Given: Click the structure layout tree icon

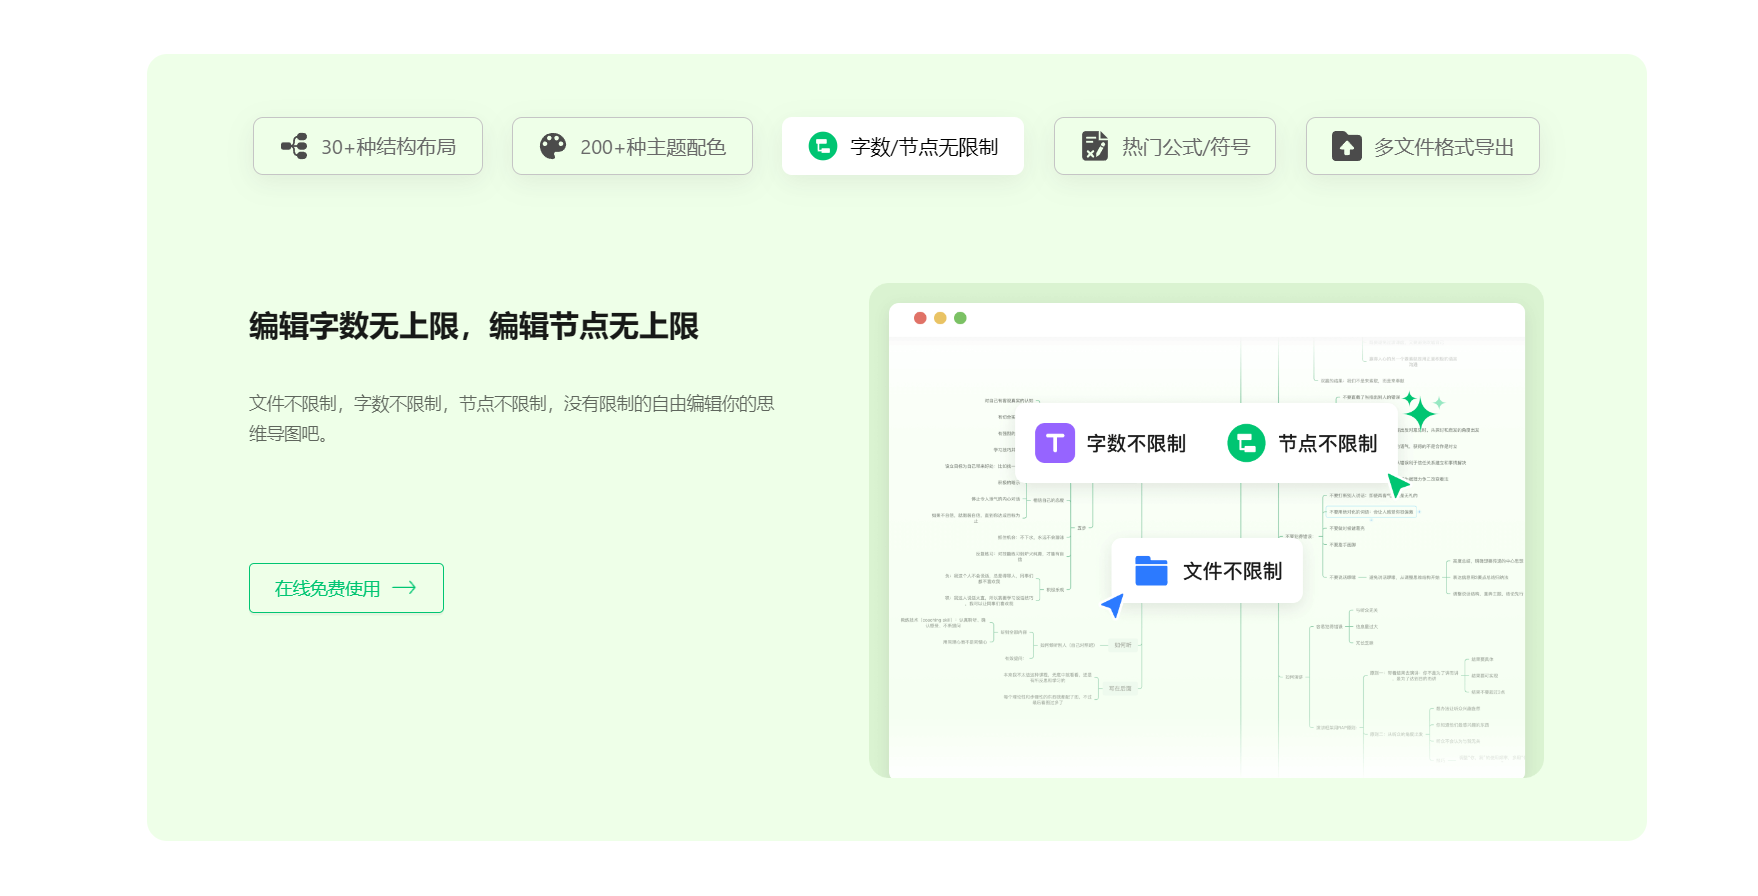Looking at the screenshot, I should (295, 147).
